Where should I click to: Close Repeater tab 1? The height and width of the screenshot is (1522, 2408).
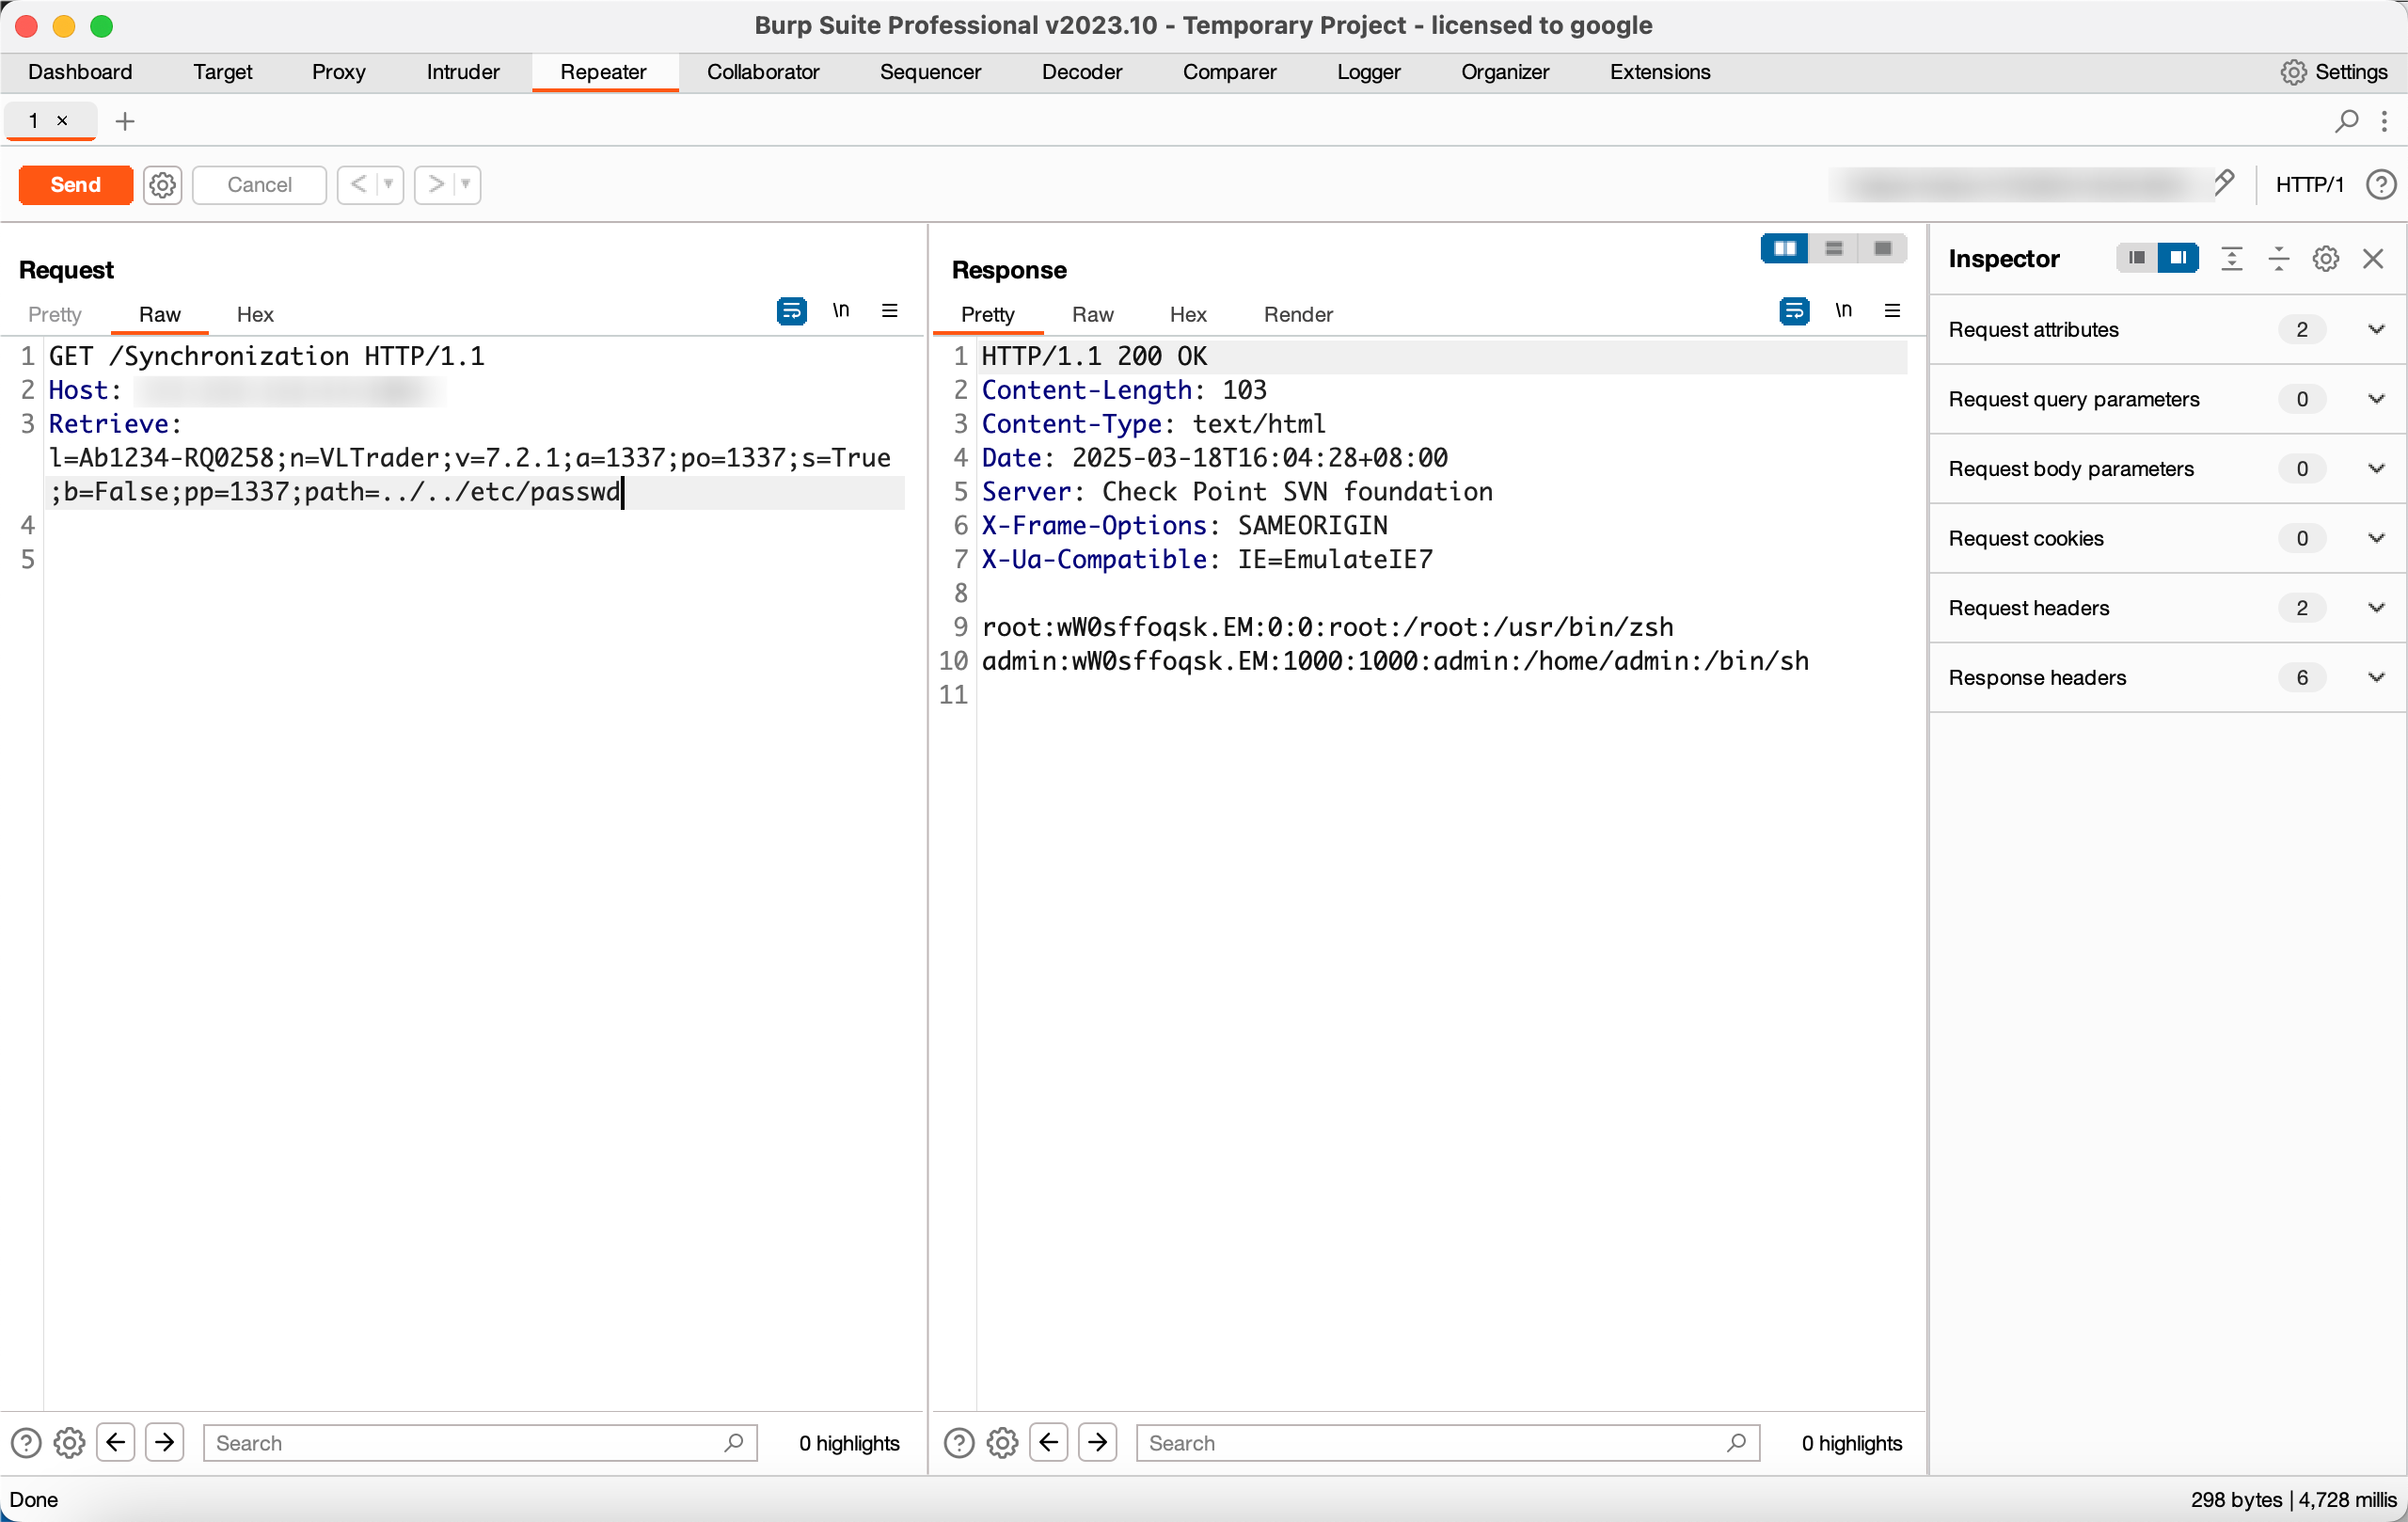coord(62,120)
